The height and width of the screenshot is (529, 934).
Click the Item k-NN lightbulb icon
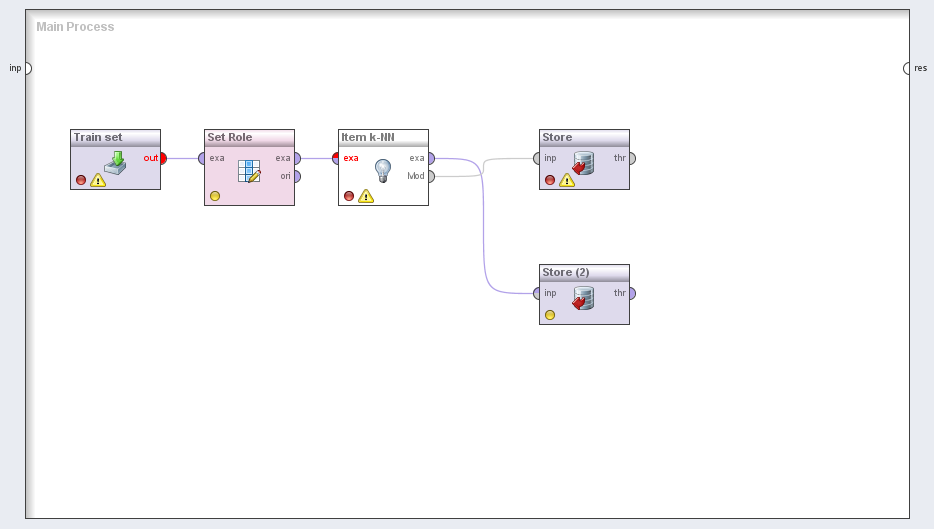pos(383,170)
